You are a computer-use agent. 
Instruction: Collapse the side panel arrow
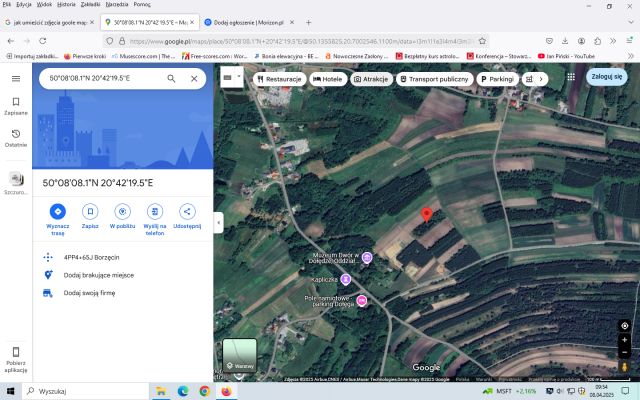tap(218, 222)
